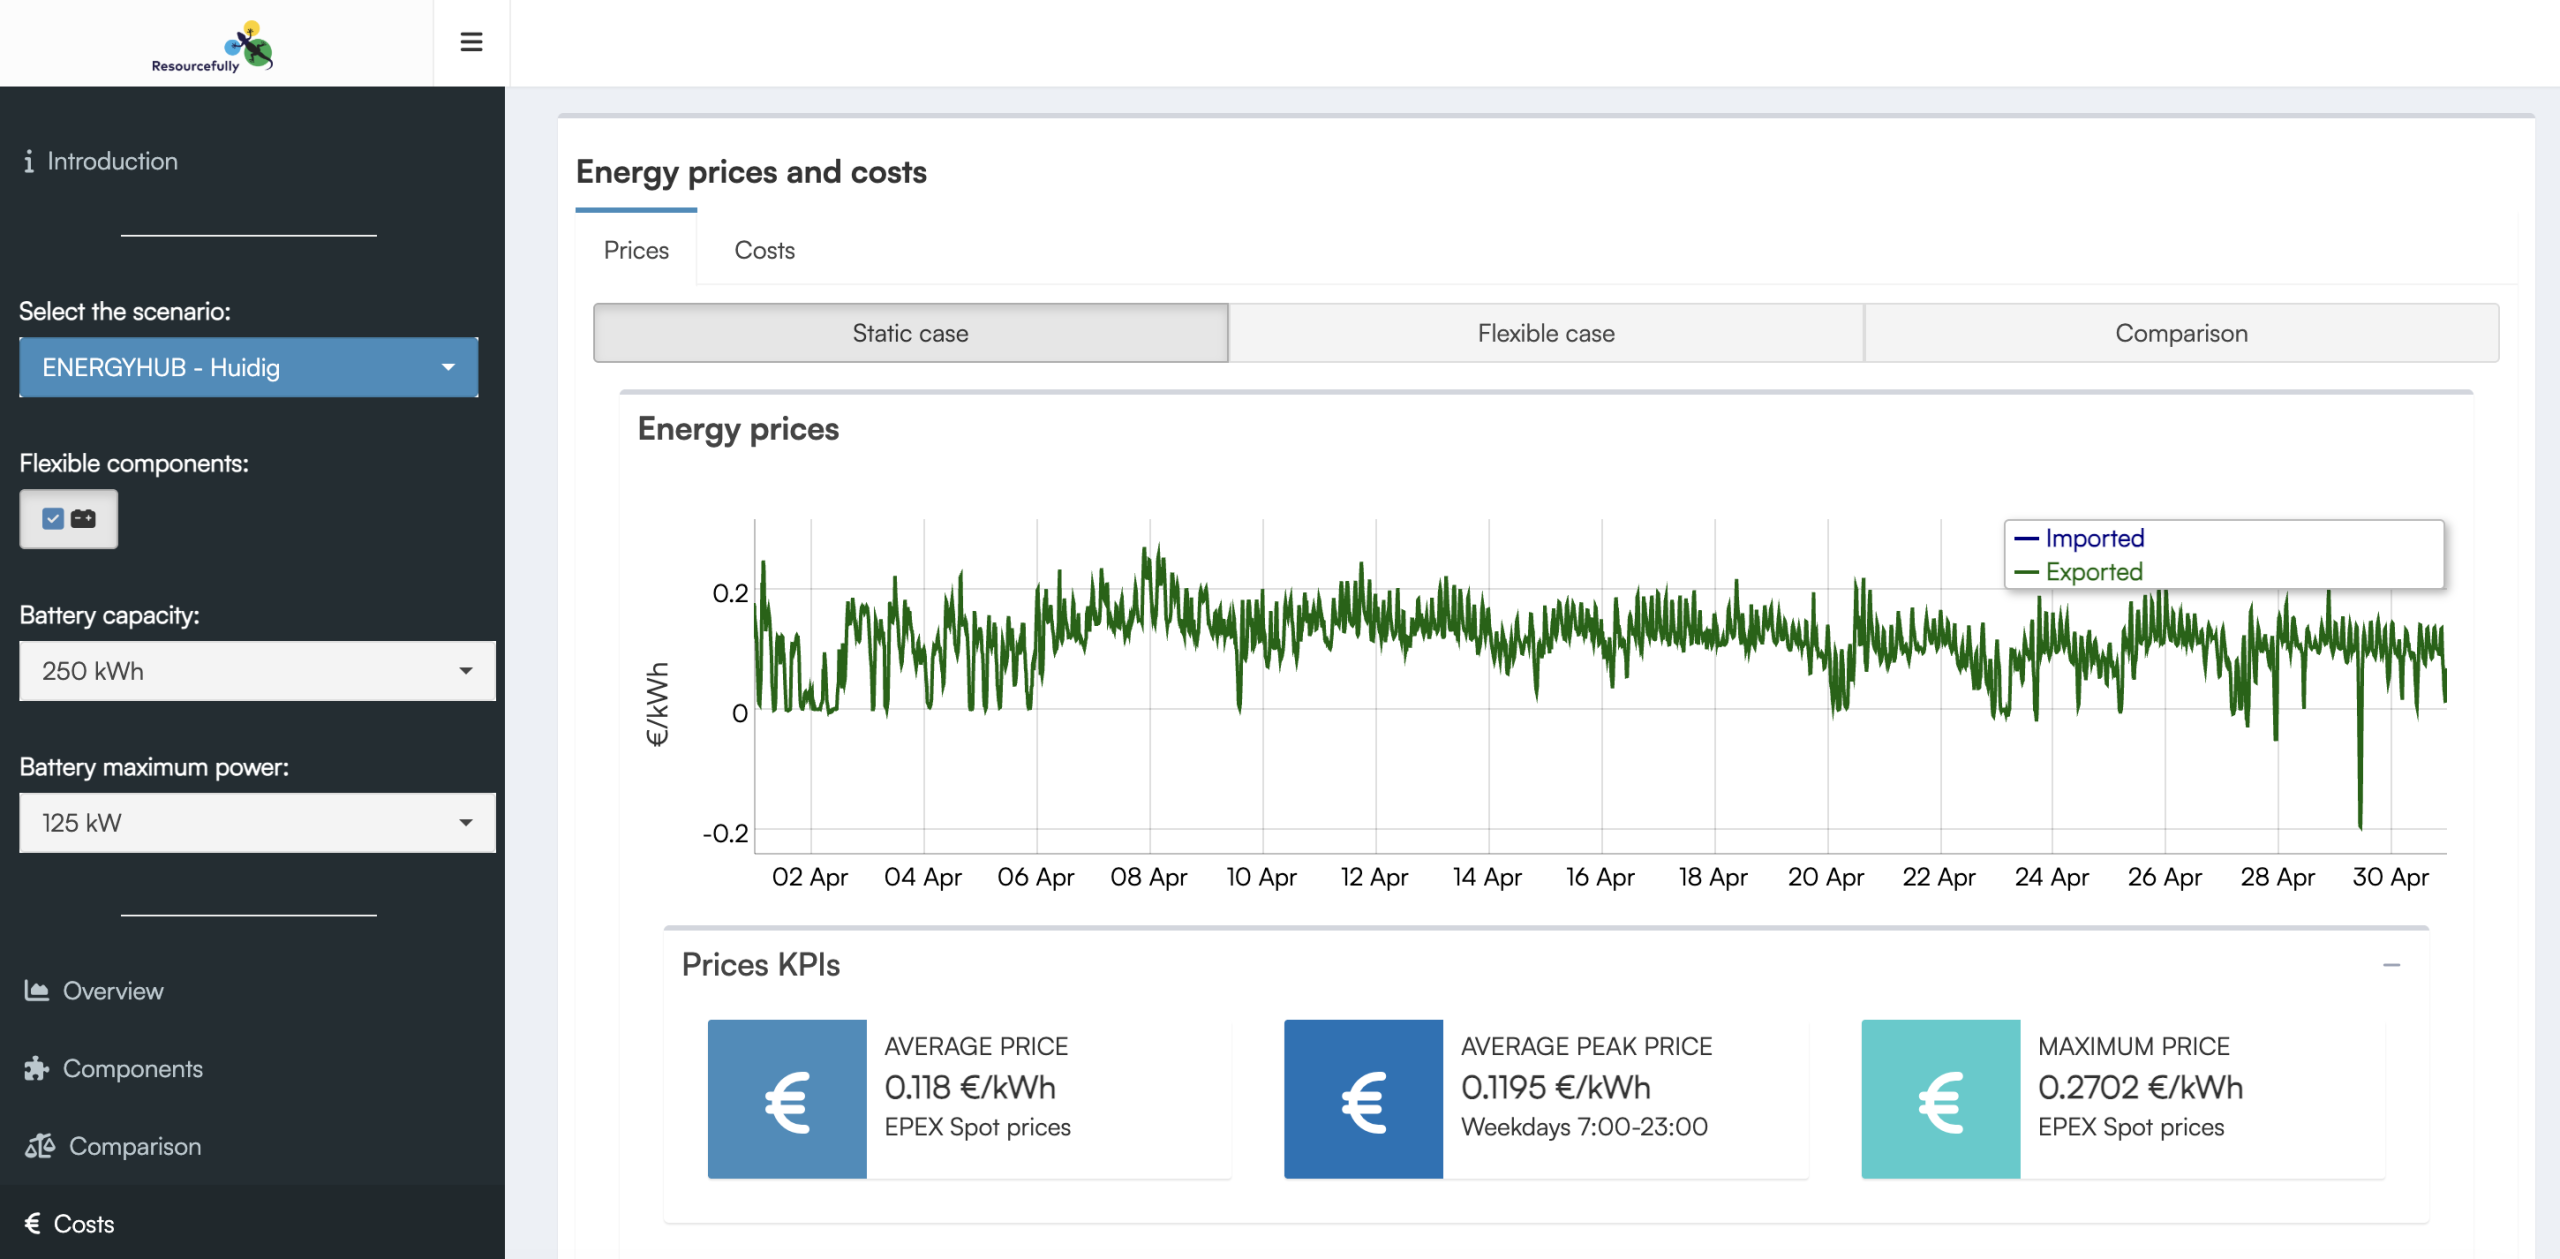The image size is (2560, 1259).
Task: Open the scenario dropdown showing ENERGYHUB - Huidig
Action: click(x=248, y=367)
